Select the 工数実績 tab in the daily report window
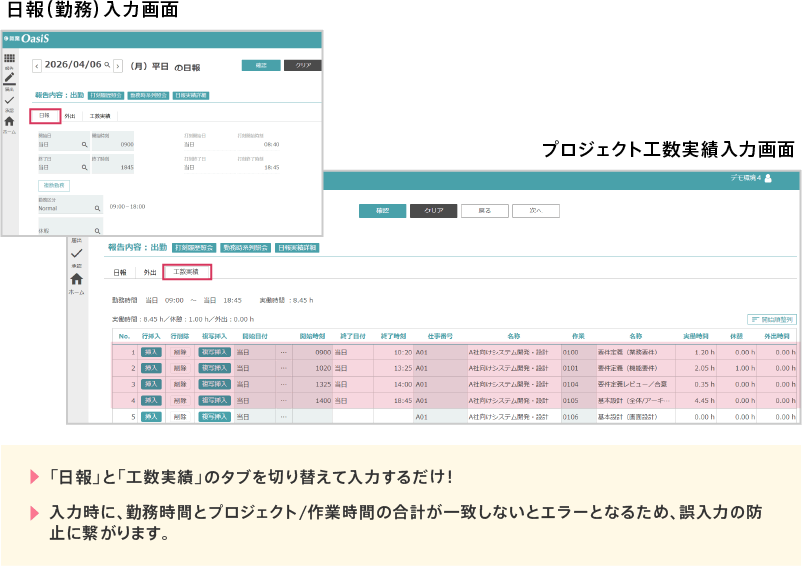This screenshot has height=566, width=802. click(100, 116)
